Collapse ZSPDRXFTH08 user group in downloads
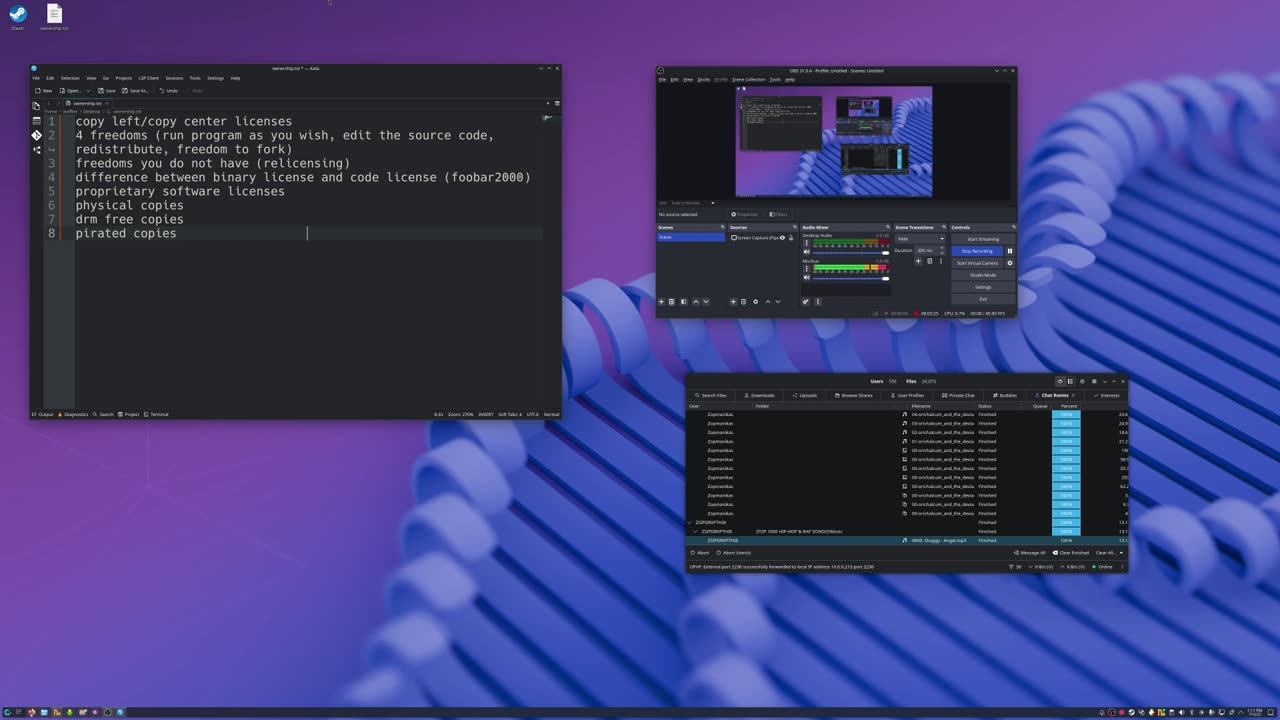The width and height of the screenshot is (1280, 720). pyautogui.click(x=690, y=522)
